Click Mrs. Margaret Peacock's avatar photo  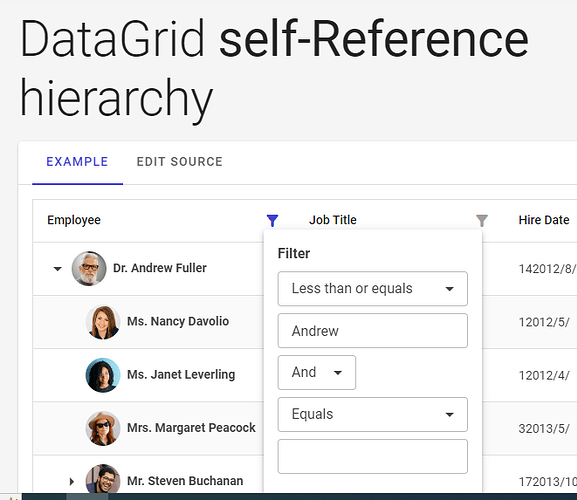pos(103,428)
